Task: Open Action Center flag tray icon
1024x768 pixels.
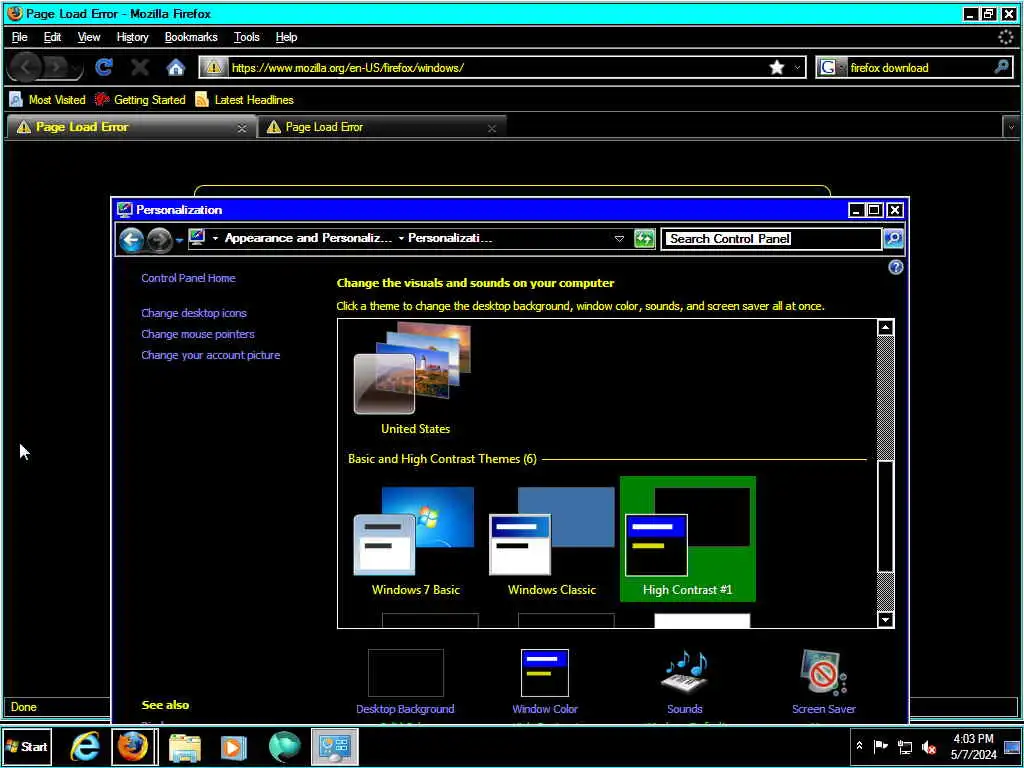Action: click(x=881, y=746)
